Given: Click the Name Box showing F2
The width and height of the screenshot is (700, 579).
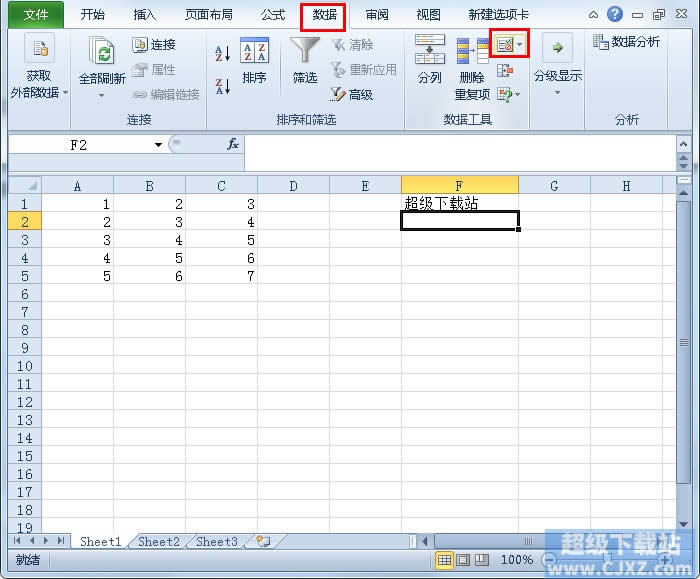Looking at the screenshot, I should click(79, 145).
